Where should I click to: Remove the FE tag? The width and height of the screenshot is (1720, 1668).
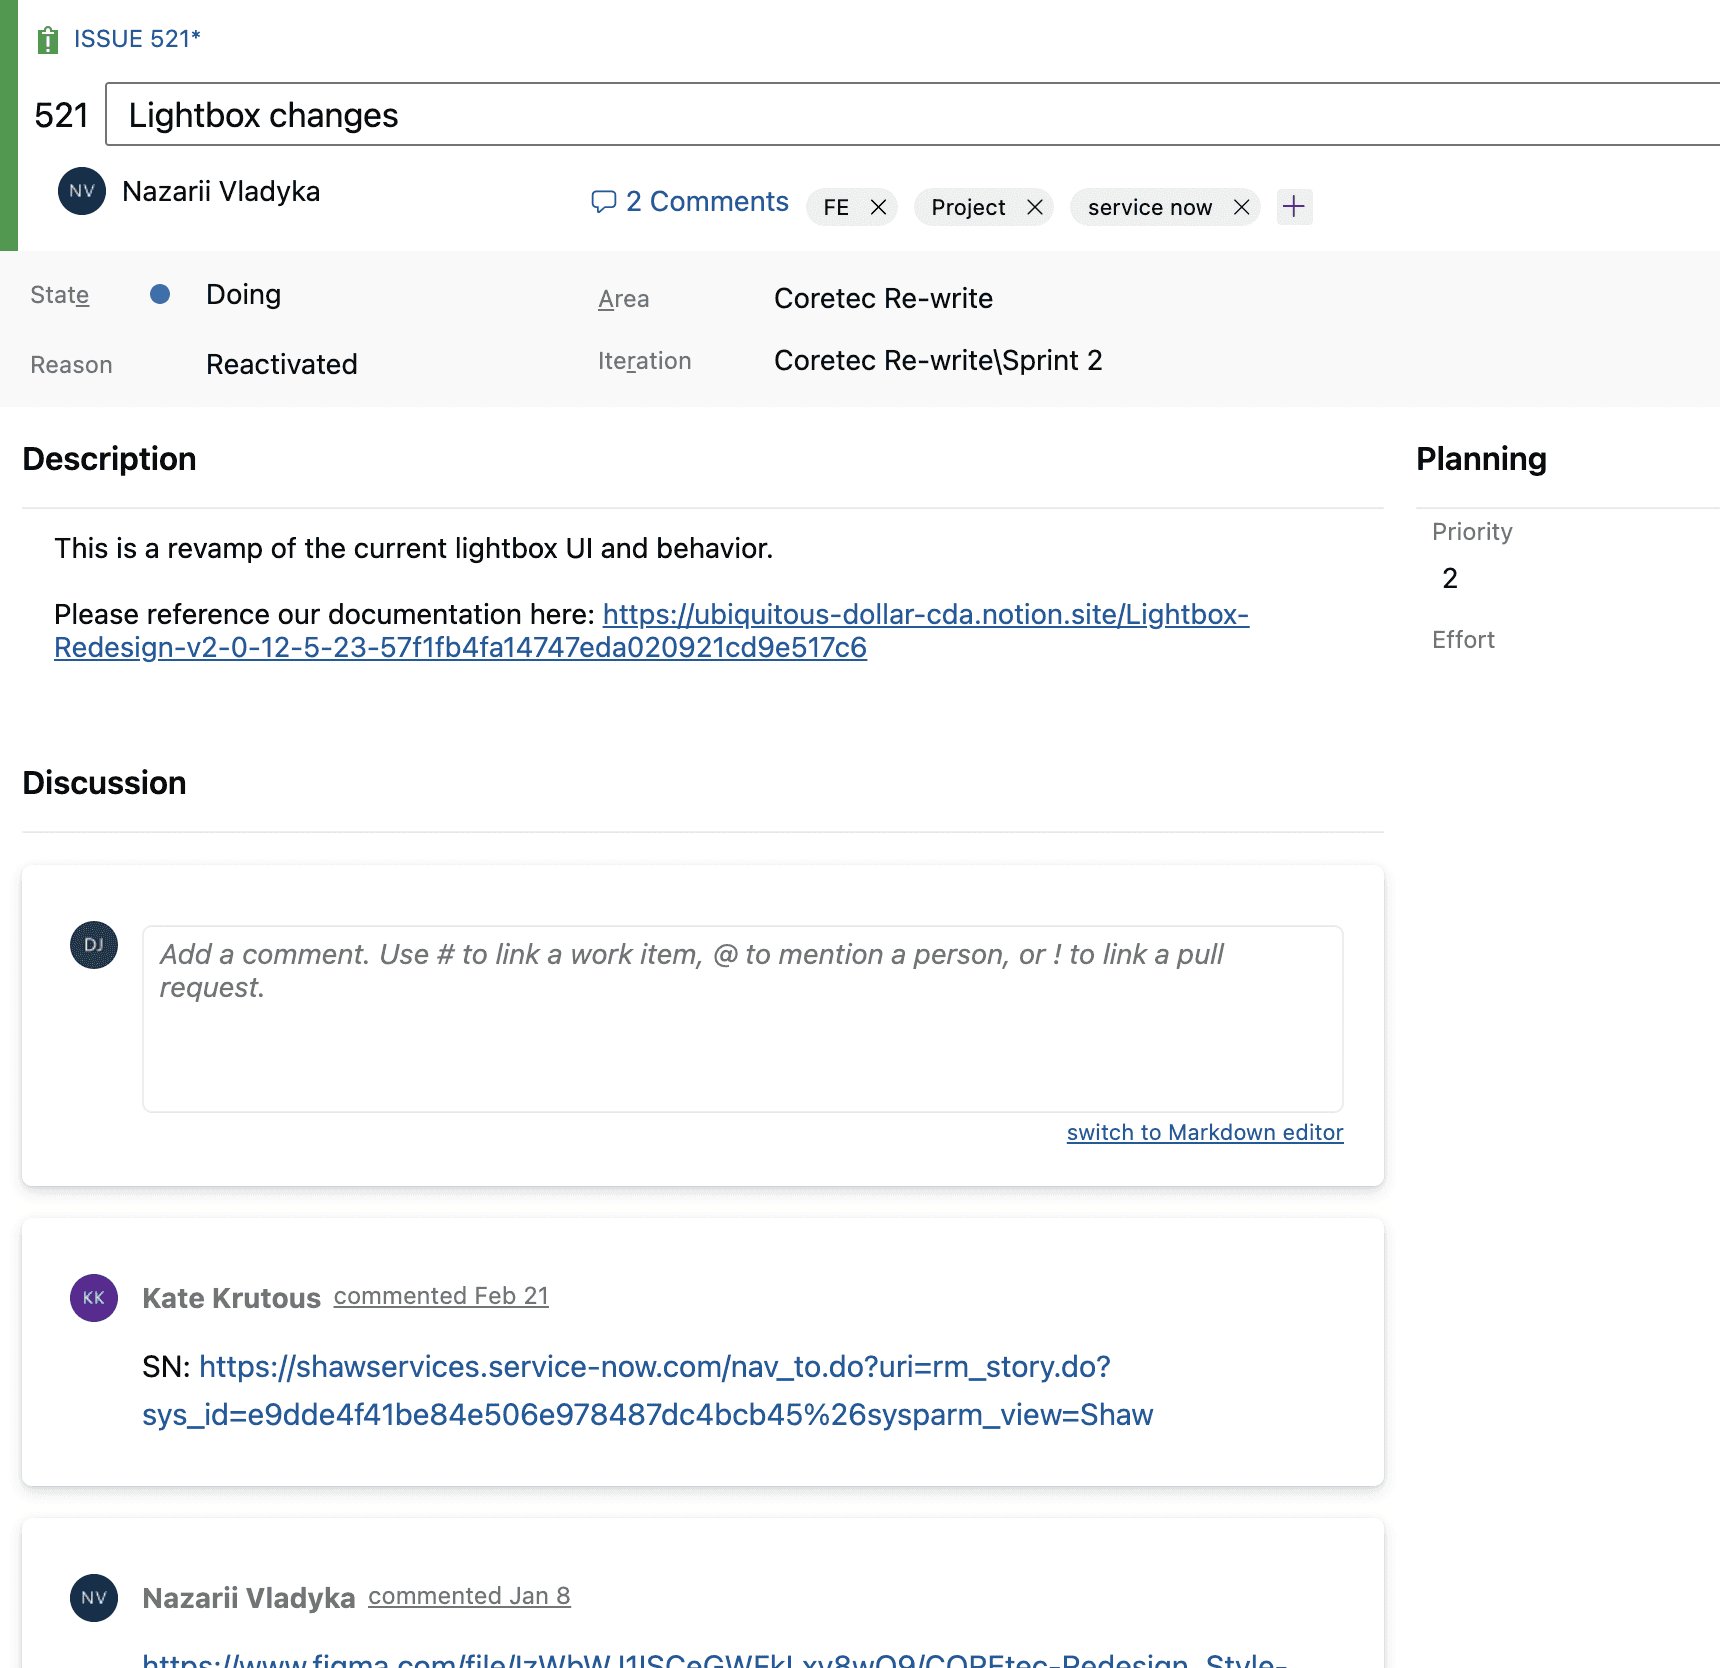879,207
